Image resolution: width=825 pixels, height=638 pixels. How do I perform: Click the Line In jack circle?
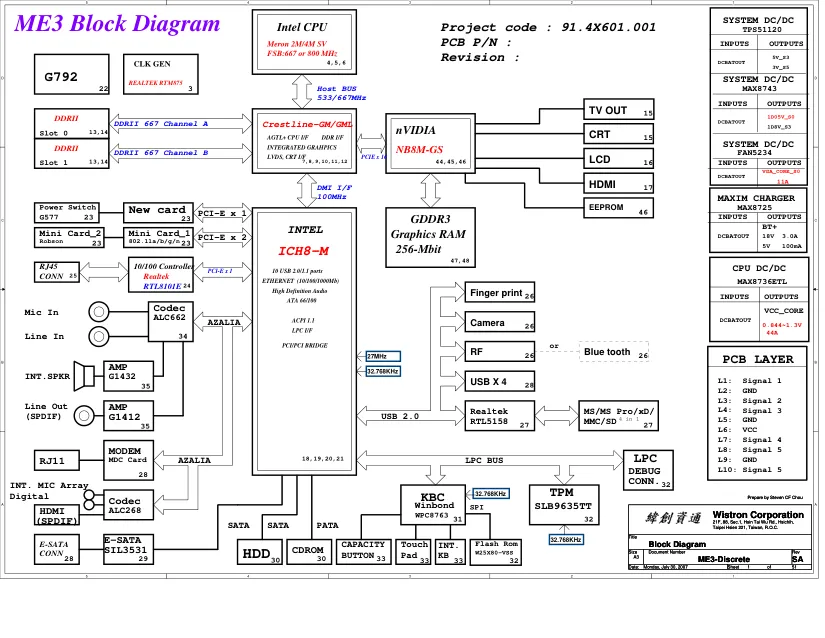pos(98,336)
